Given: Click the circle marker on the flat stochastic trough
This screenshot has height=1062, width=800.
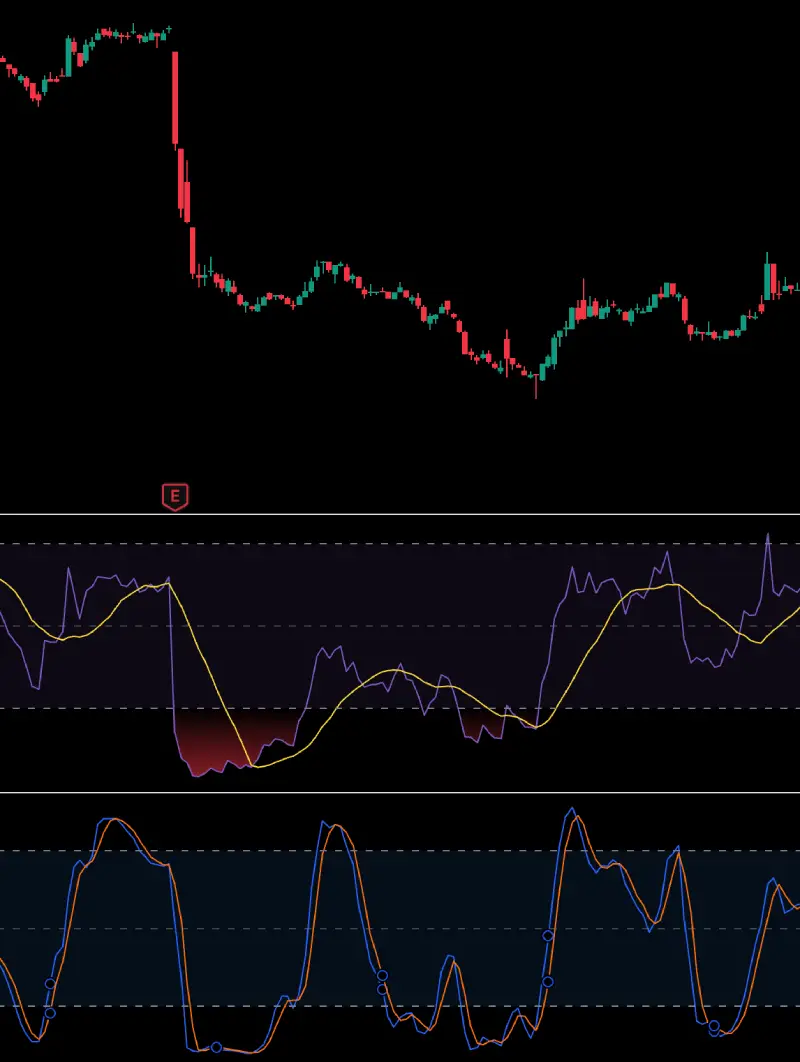Looking at the screenshot, I should pos(216,1047).
